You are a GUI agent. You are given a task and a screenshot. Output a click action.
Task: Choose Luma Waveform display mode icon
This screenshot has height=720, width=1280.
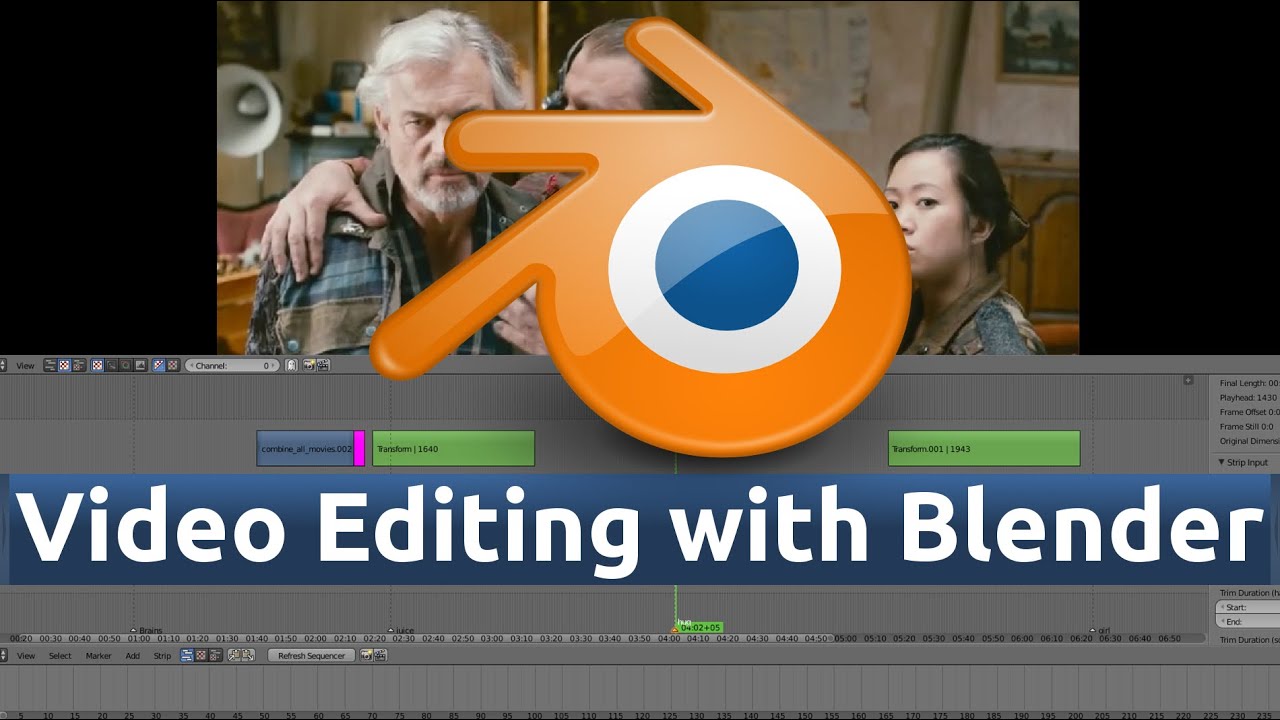pyautogui.click(x=112, y=366)
